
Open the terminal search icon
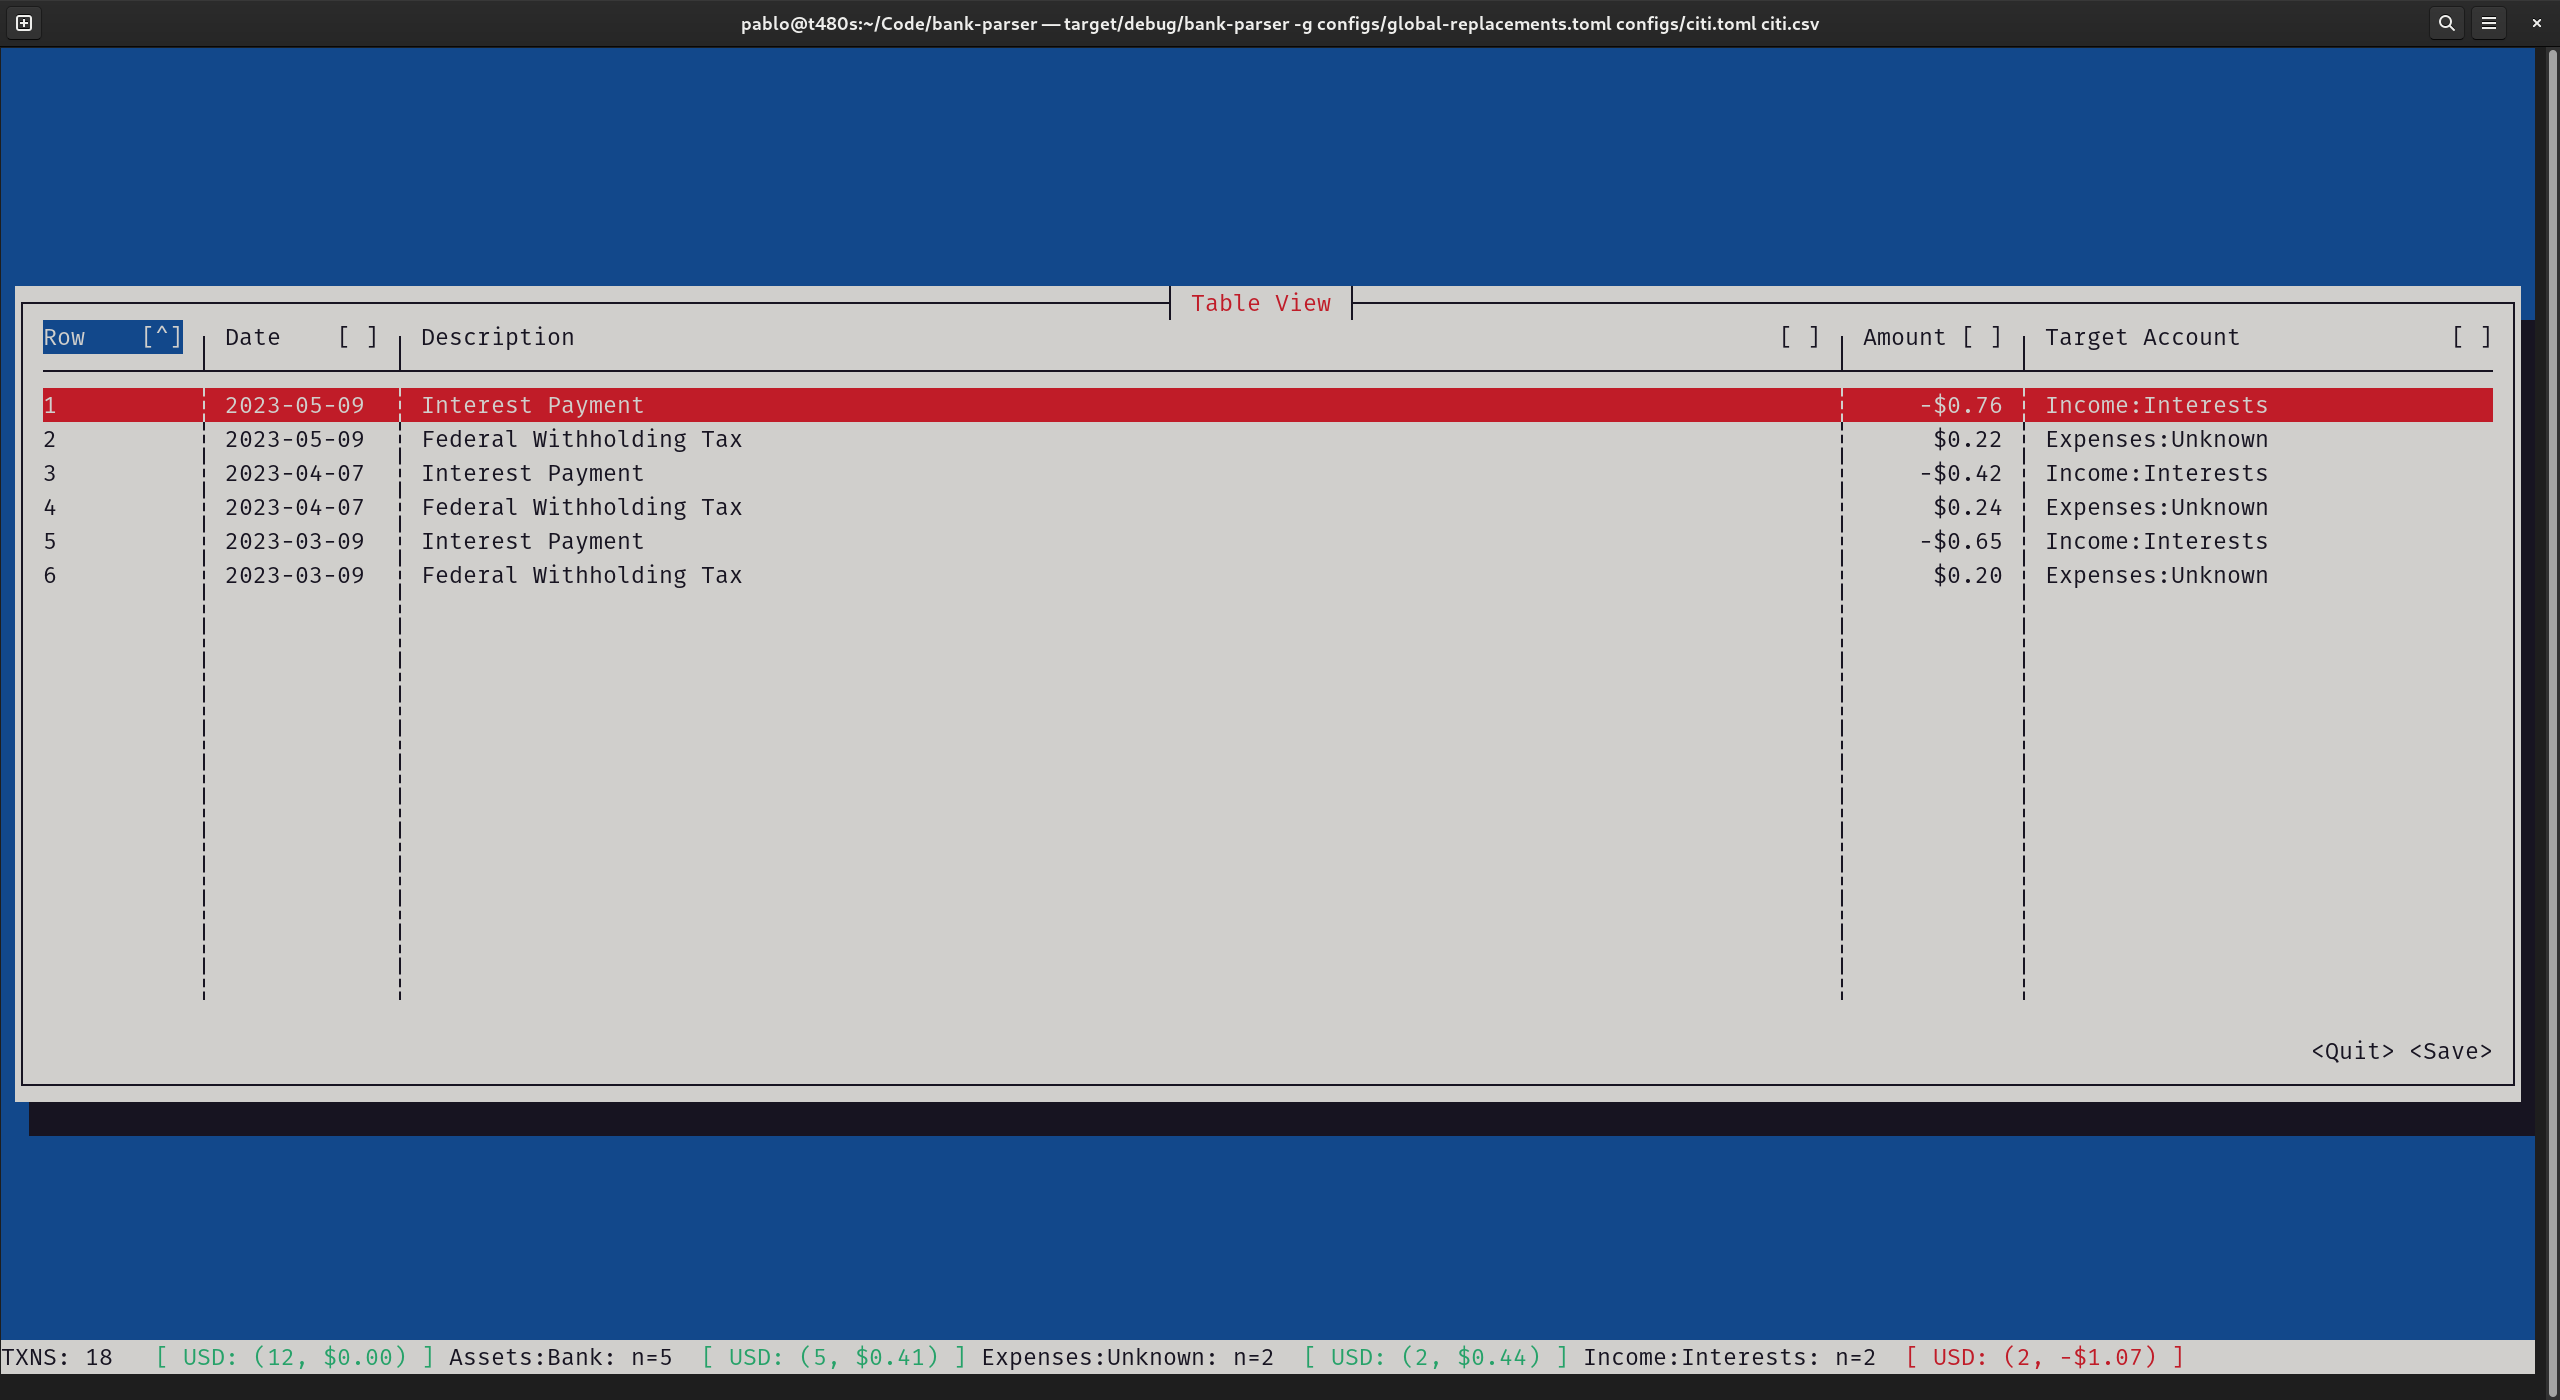(2446, 23)
